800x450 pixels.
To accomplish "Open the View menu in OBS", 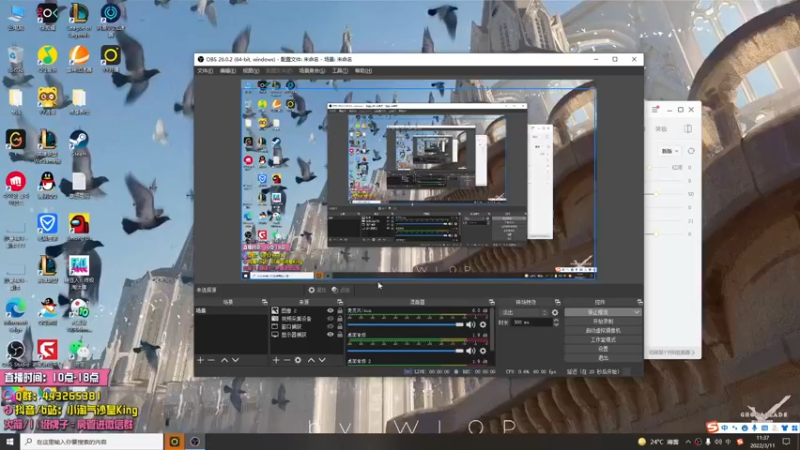I will 251,71.
